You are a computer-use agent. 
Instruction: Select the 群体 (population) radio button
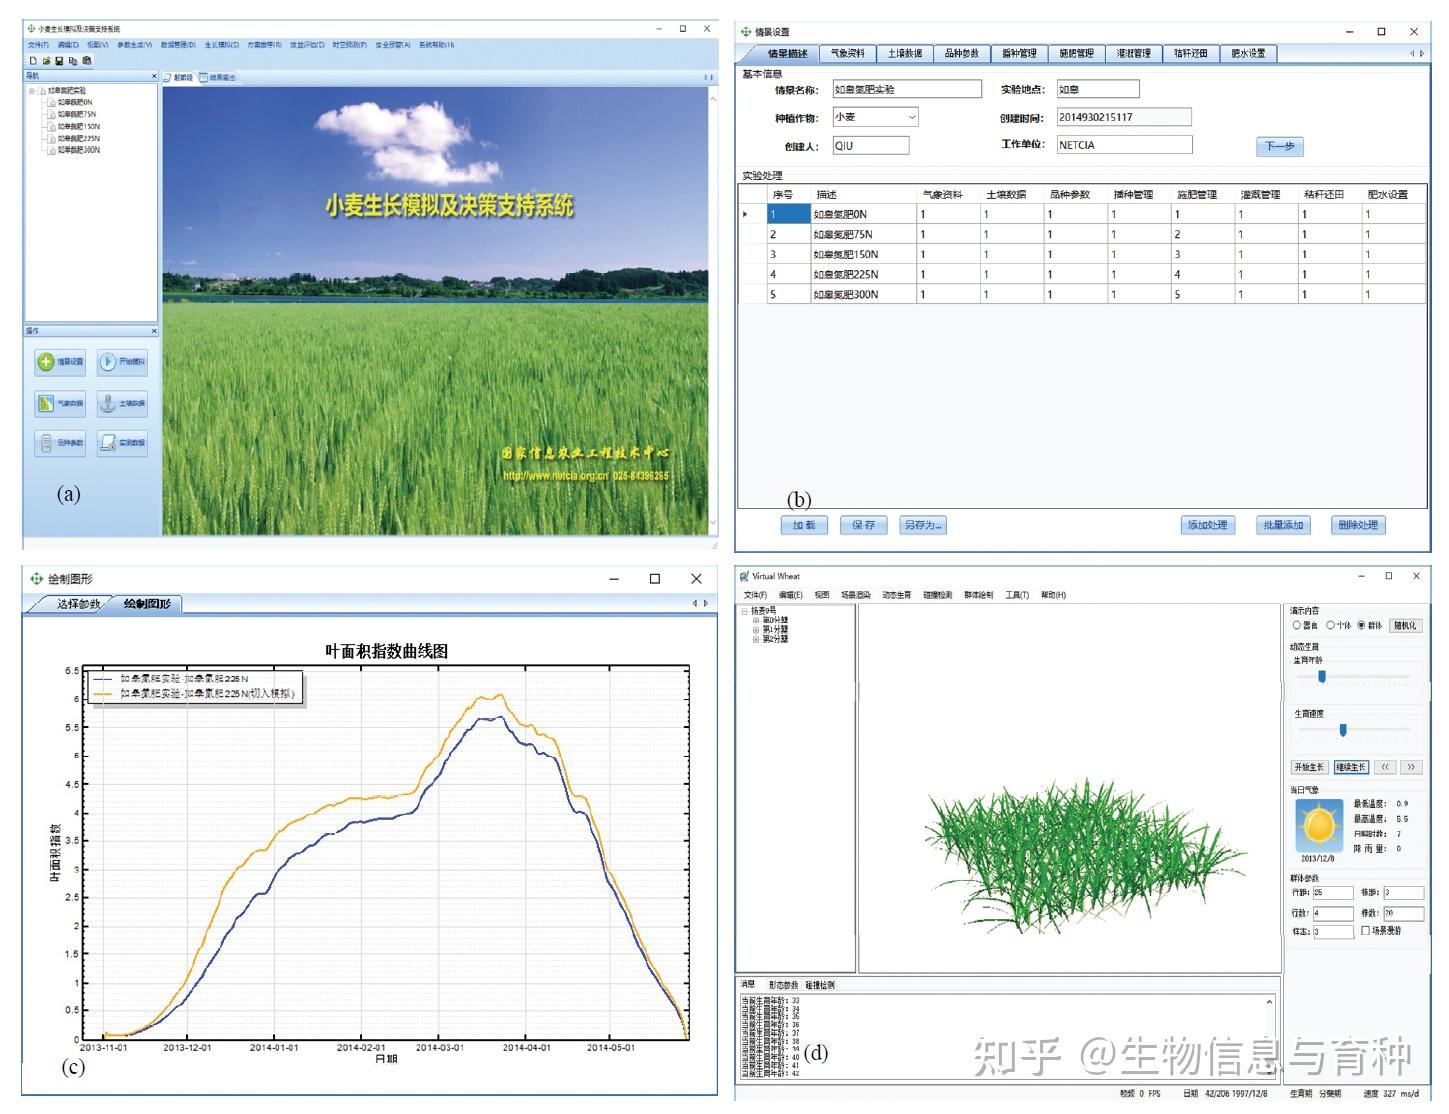pos(1361,624)
